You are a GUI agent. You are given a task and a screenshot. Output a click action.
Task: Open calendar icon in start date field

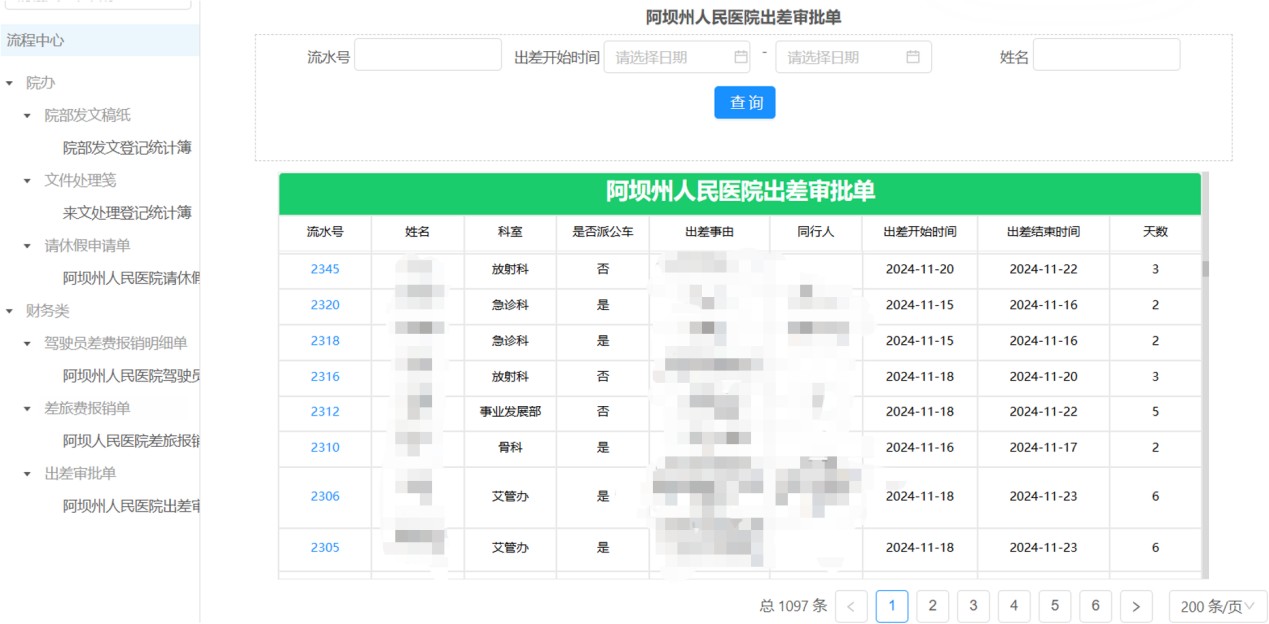click(741, 57)
